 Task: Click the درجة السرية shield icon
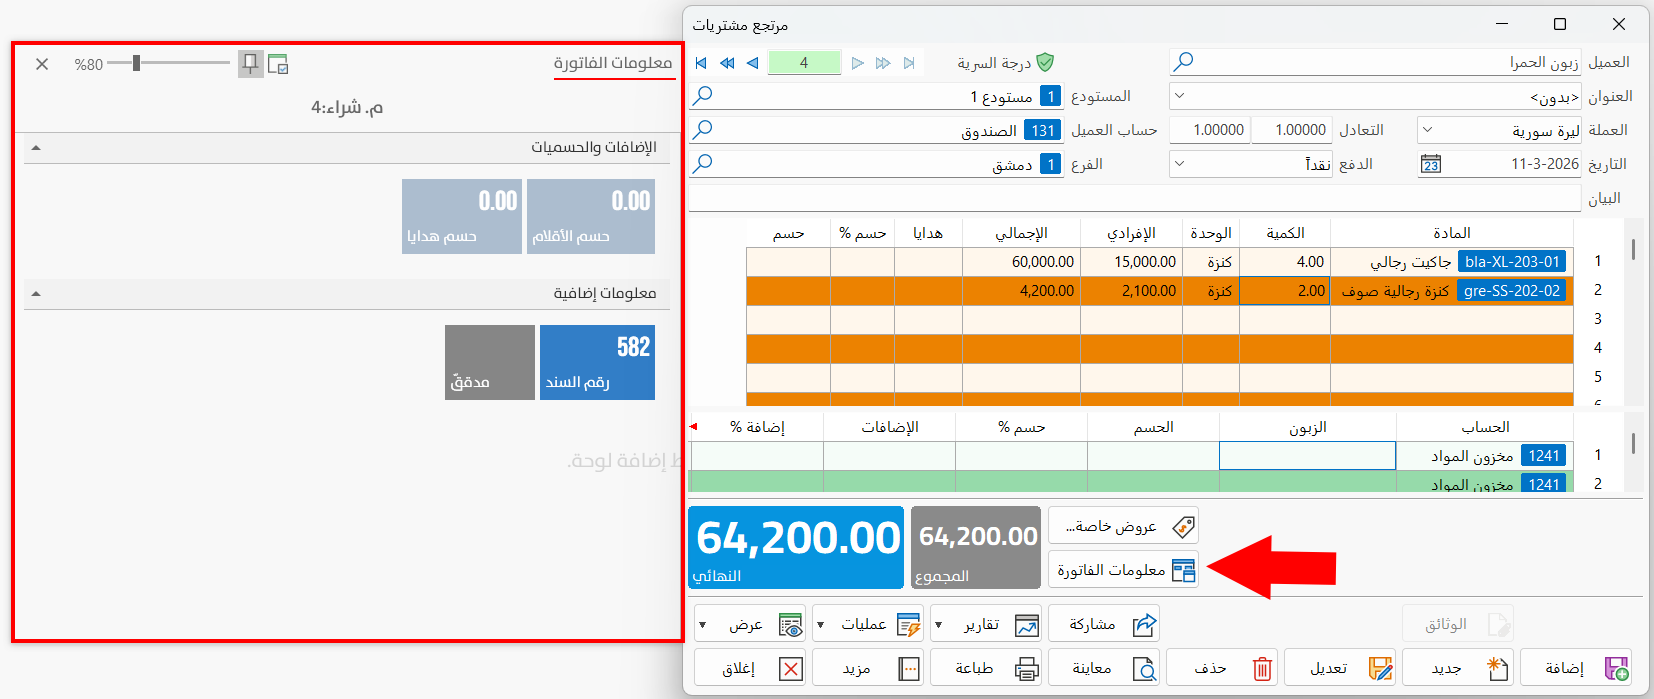pyautogui.click(x=1045, y=63)
